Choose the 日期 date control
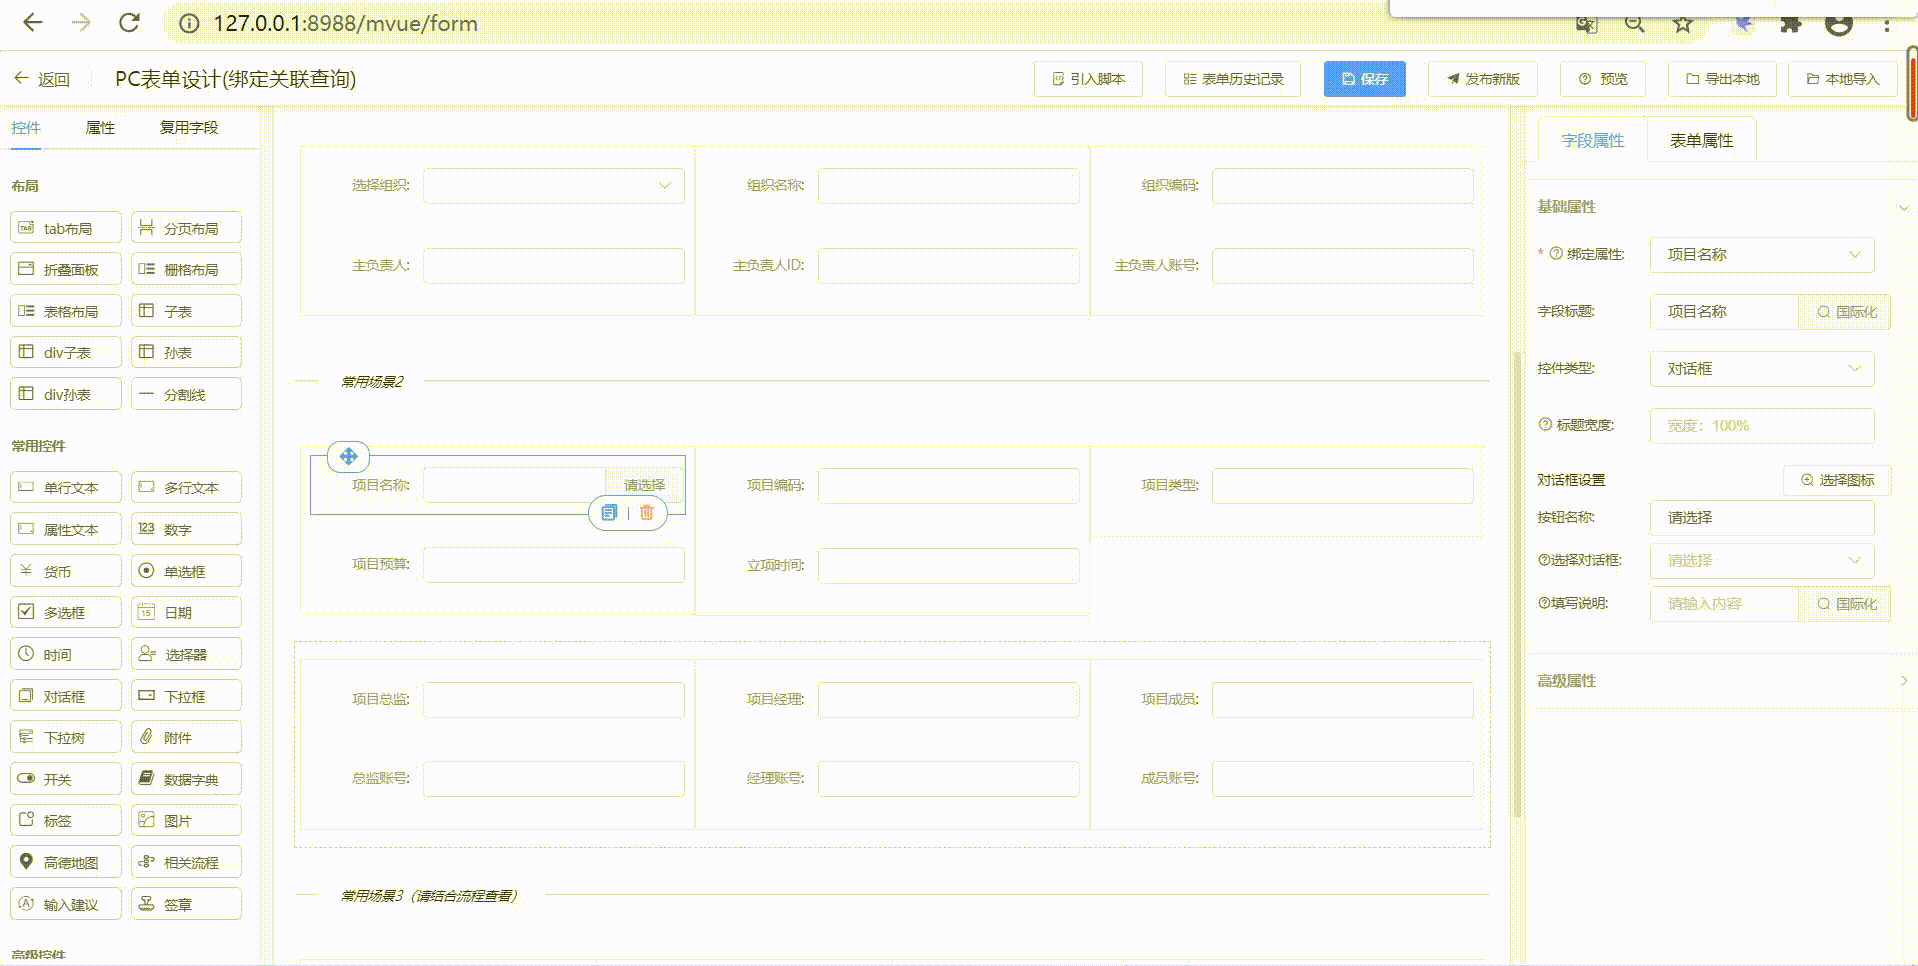 (x=186, y=612)
